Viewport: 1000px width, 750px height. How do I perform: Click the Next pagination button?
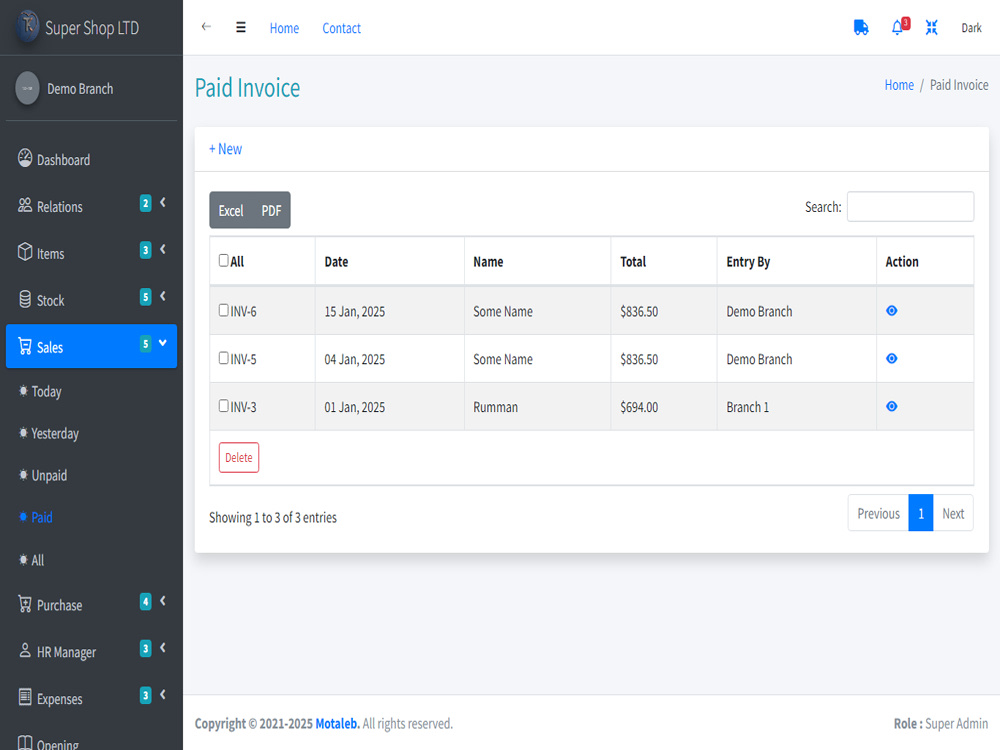(x=953, y=513)
